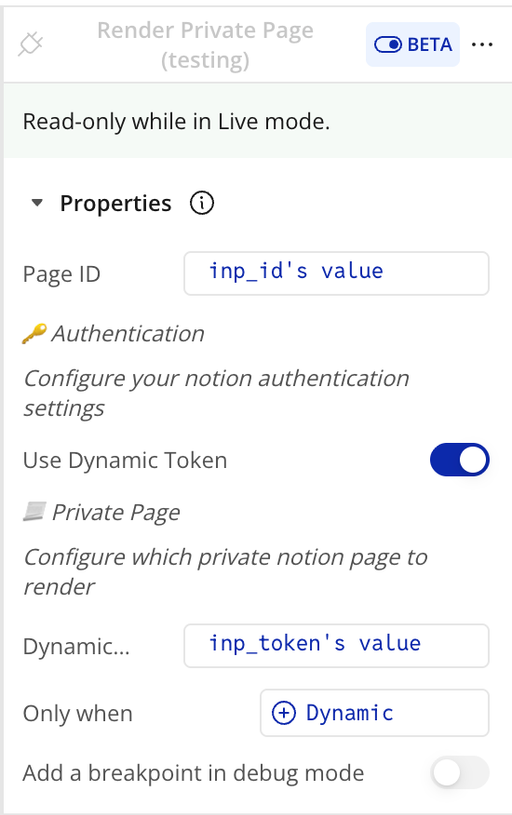
Task: Click the Authentication section label
Action: [x=128, y=334]
